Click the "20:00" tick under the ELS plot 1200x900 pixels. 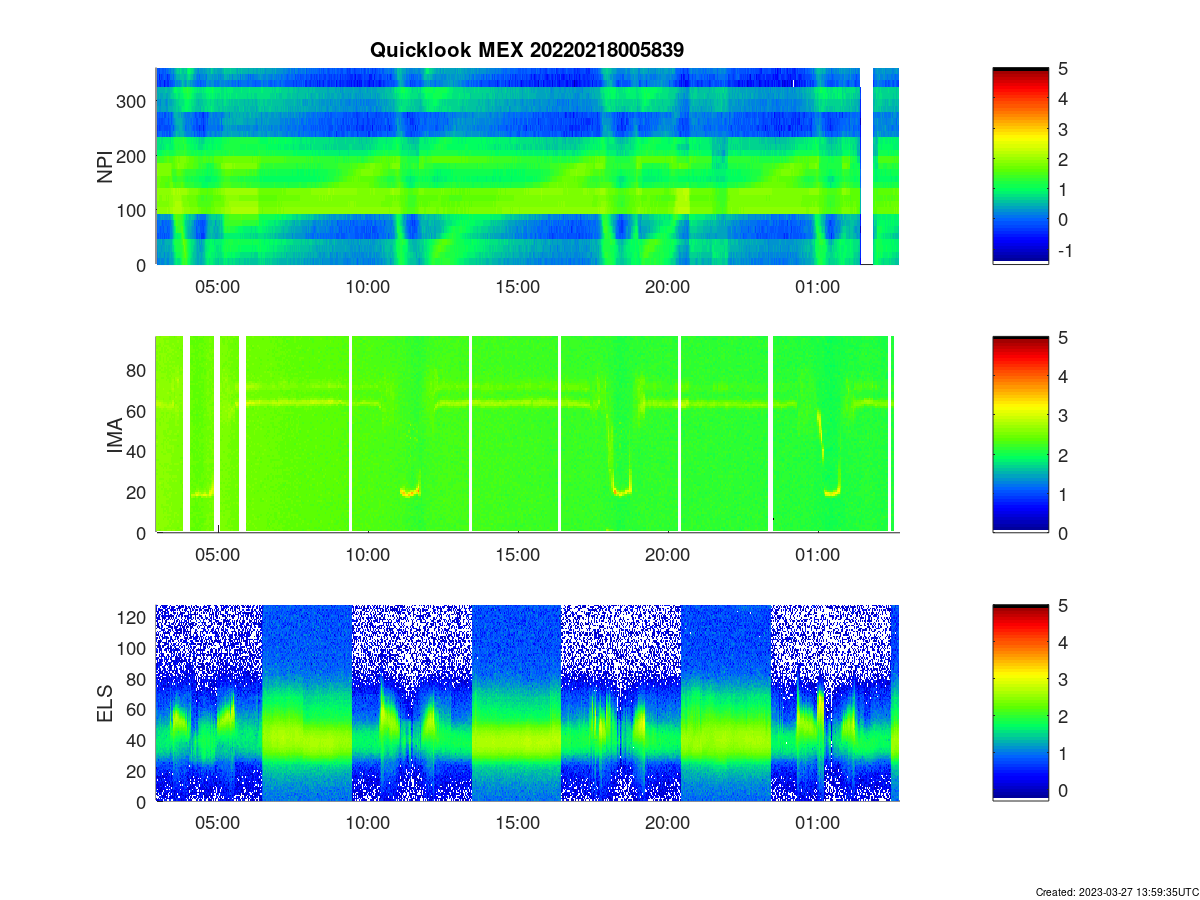tap(668, 823)
